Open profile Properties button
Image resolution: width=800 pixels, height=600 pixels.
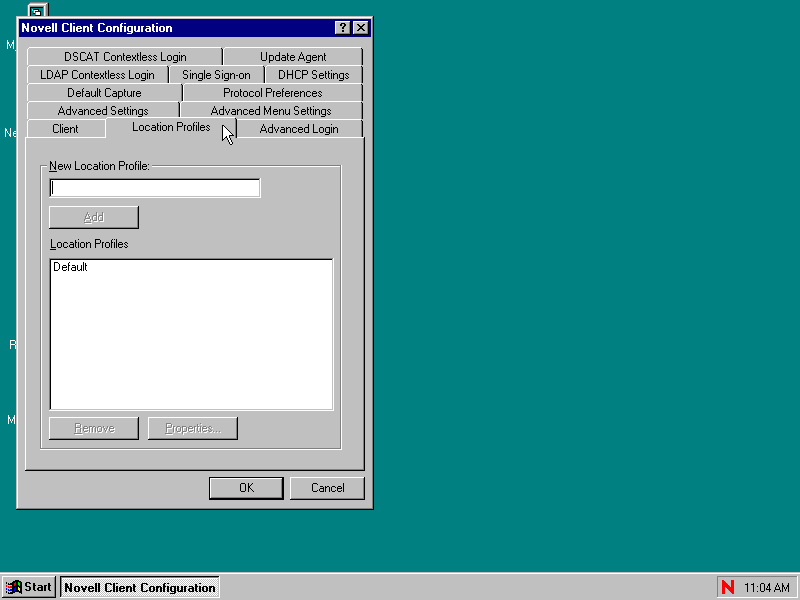pyautogui.click(x=193, y=429)
